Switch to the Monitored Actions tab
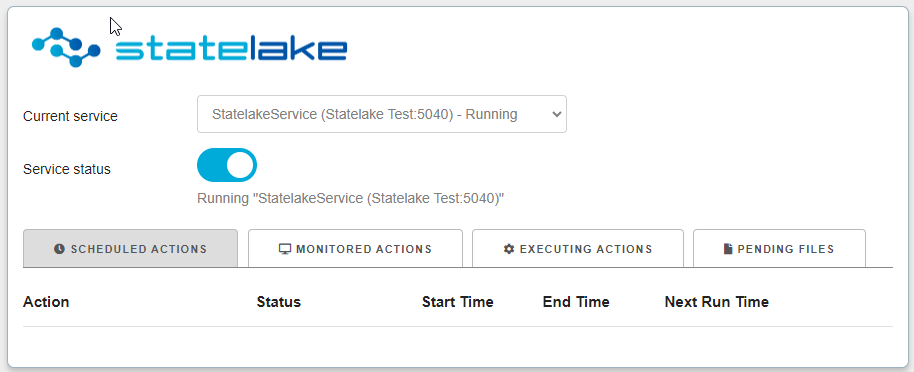This screenshot has height=372, width=914. 356,248
